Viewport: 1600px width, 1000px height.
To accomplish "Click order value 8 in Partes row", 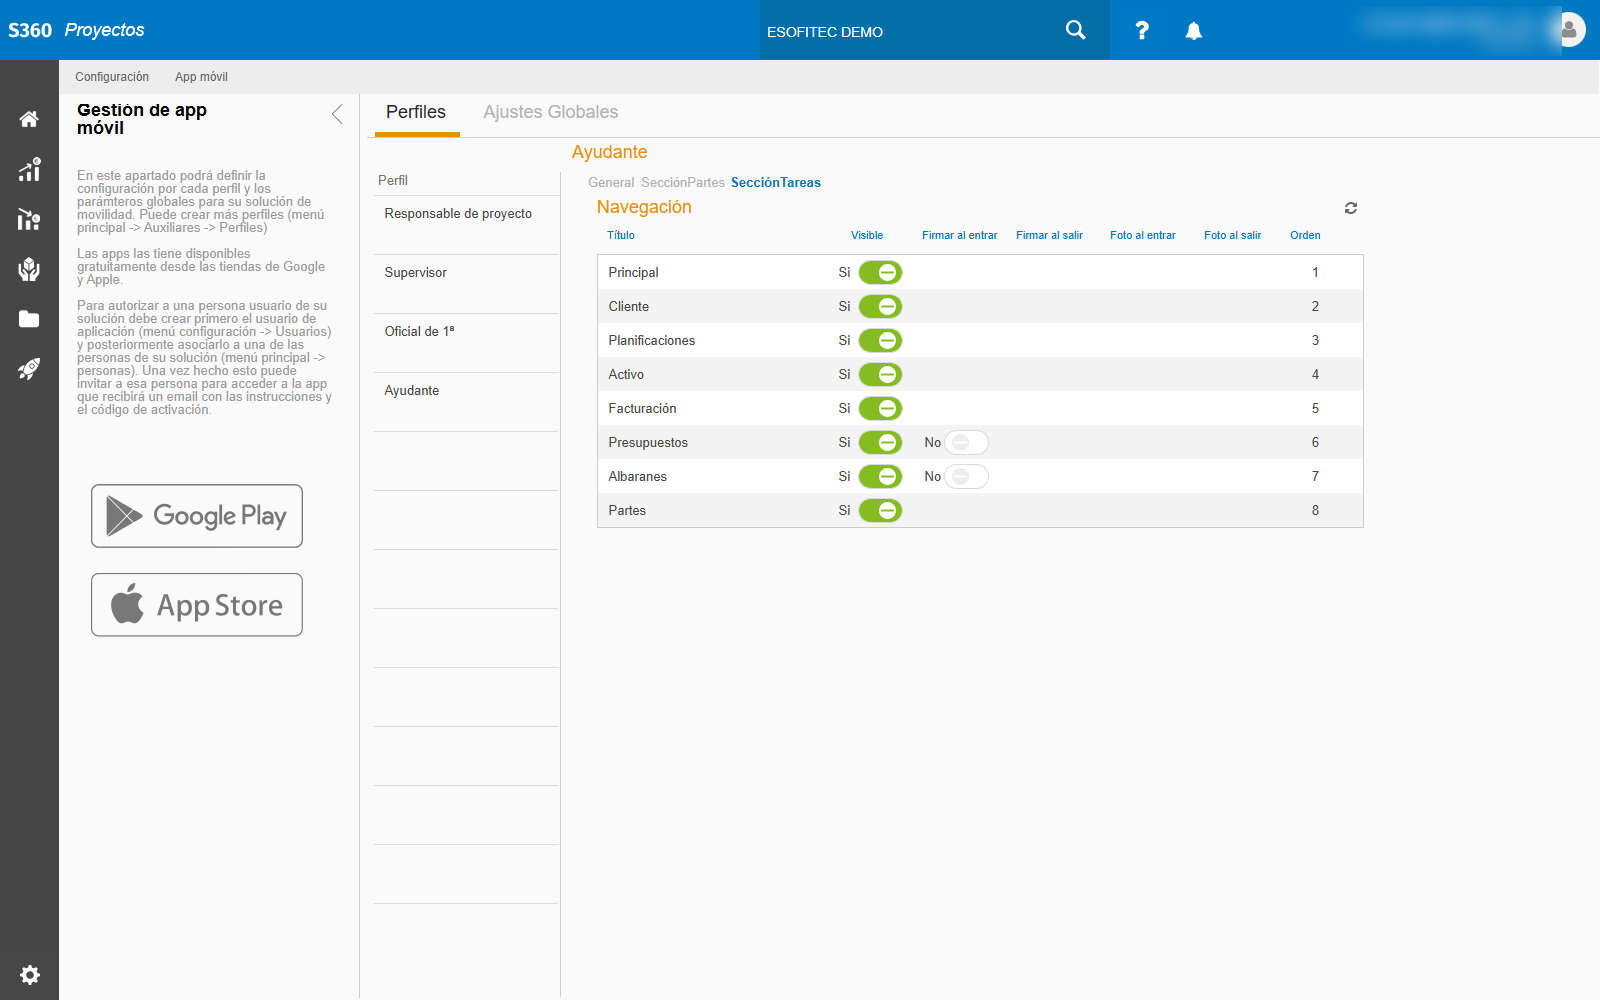I will pos(1315,510).
